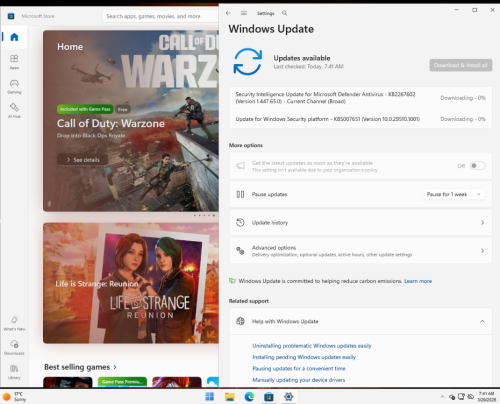Open What's New in Store sidebar
Viewport: 500px width, 404px height.
14,323
